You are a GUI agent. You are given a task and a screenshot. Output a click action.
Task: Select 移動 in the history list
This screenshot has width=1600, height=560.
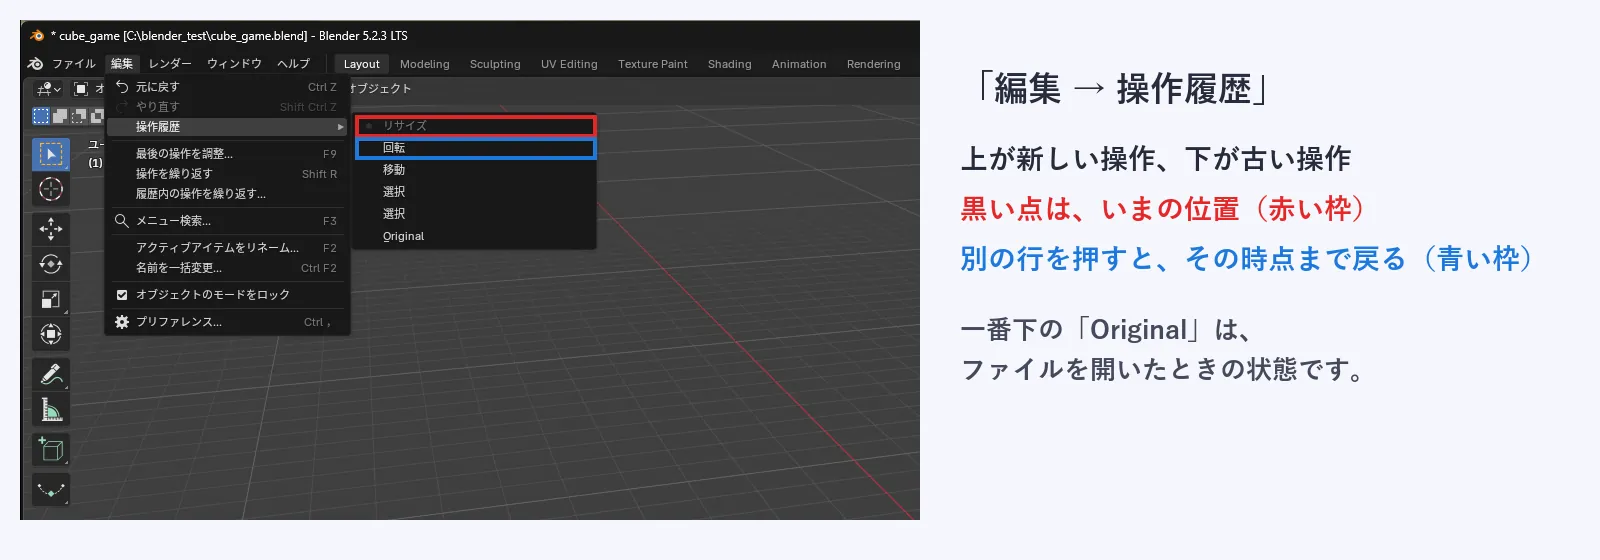[x=476, y=170]
